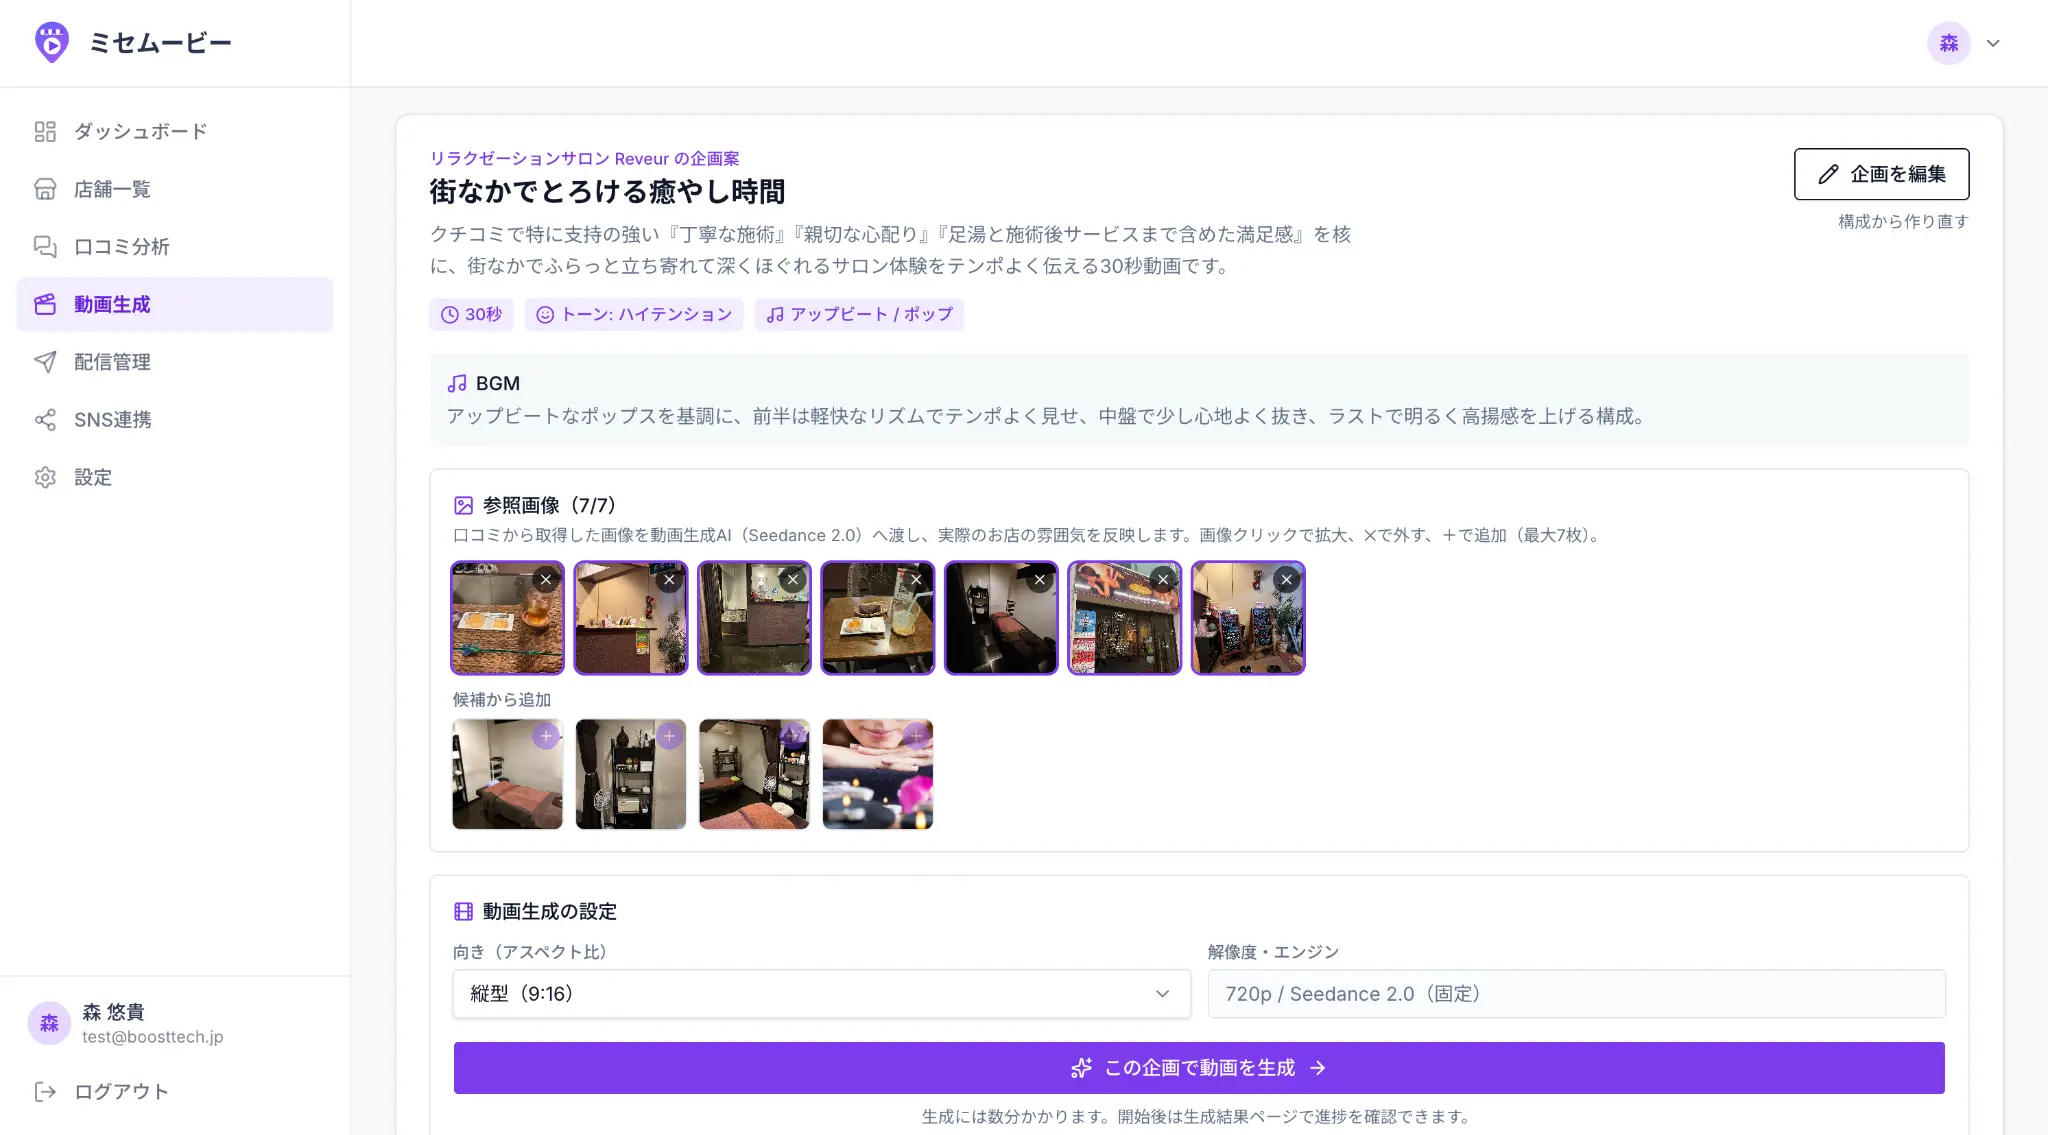Add the third candidate image with plus
This screenshot has width=2048, height=1135.
coord(793,736)
